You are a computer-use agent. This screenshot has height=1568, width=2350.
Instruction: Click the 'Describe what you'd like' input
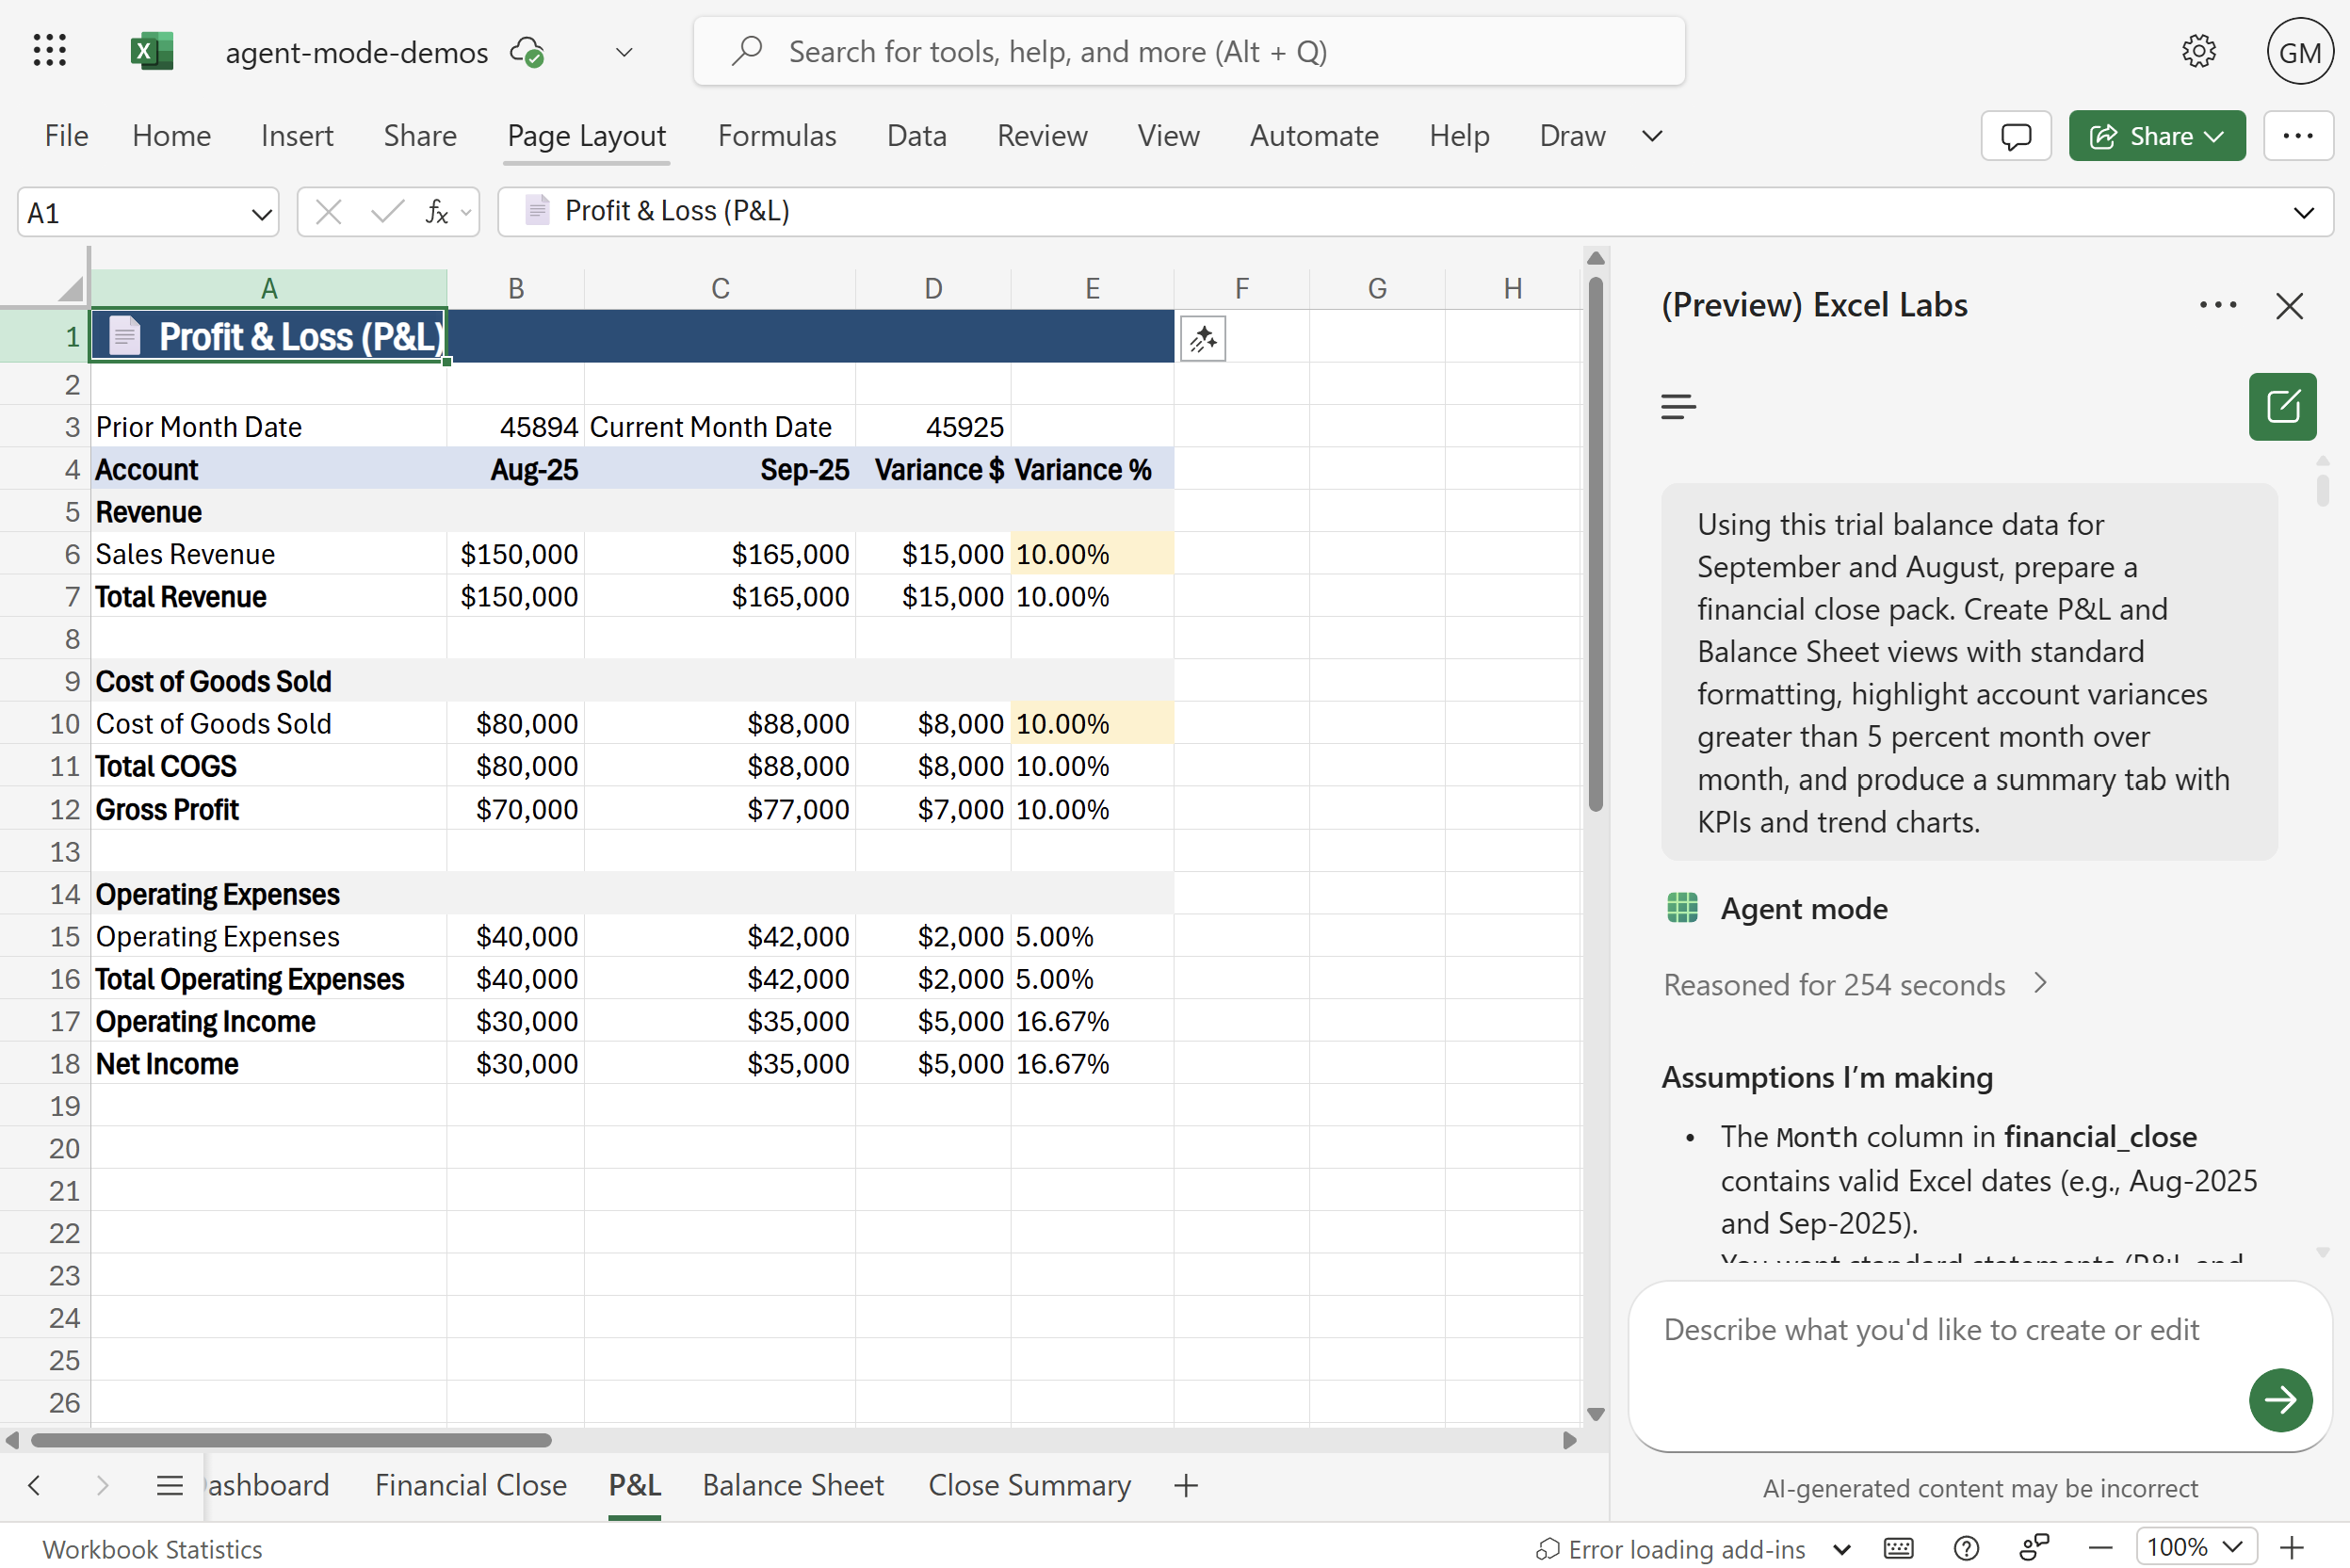[1930, 1330]
